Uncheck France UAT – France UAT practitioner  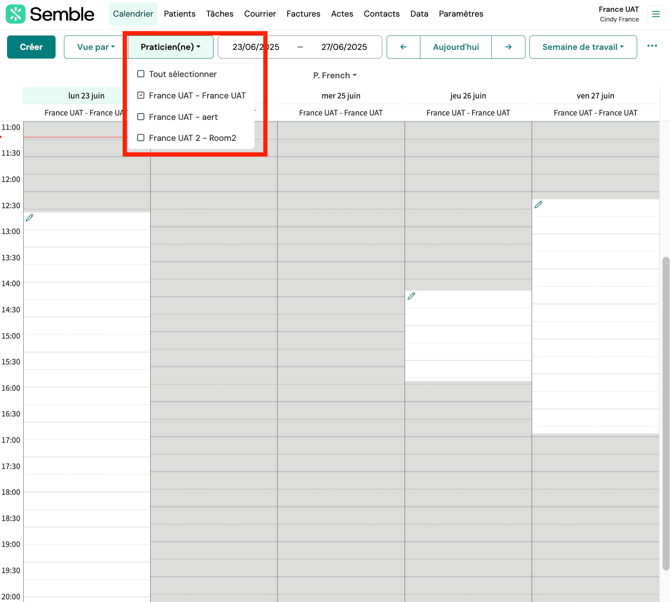141,96
